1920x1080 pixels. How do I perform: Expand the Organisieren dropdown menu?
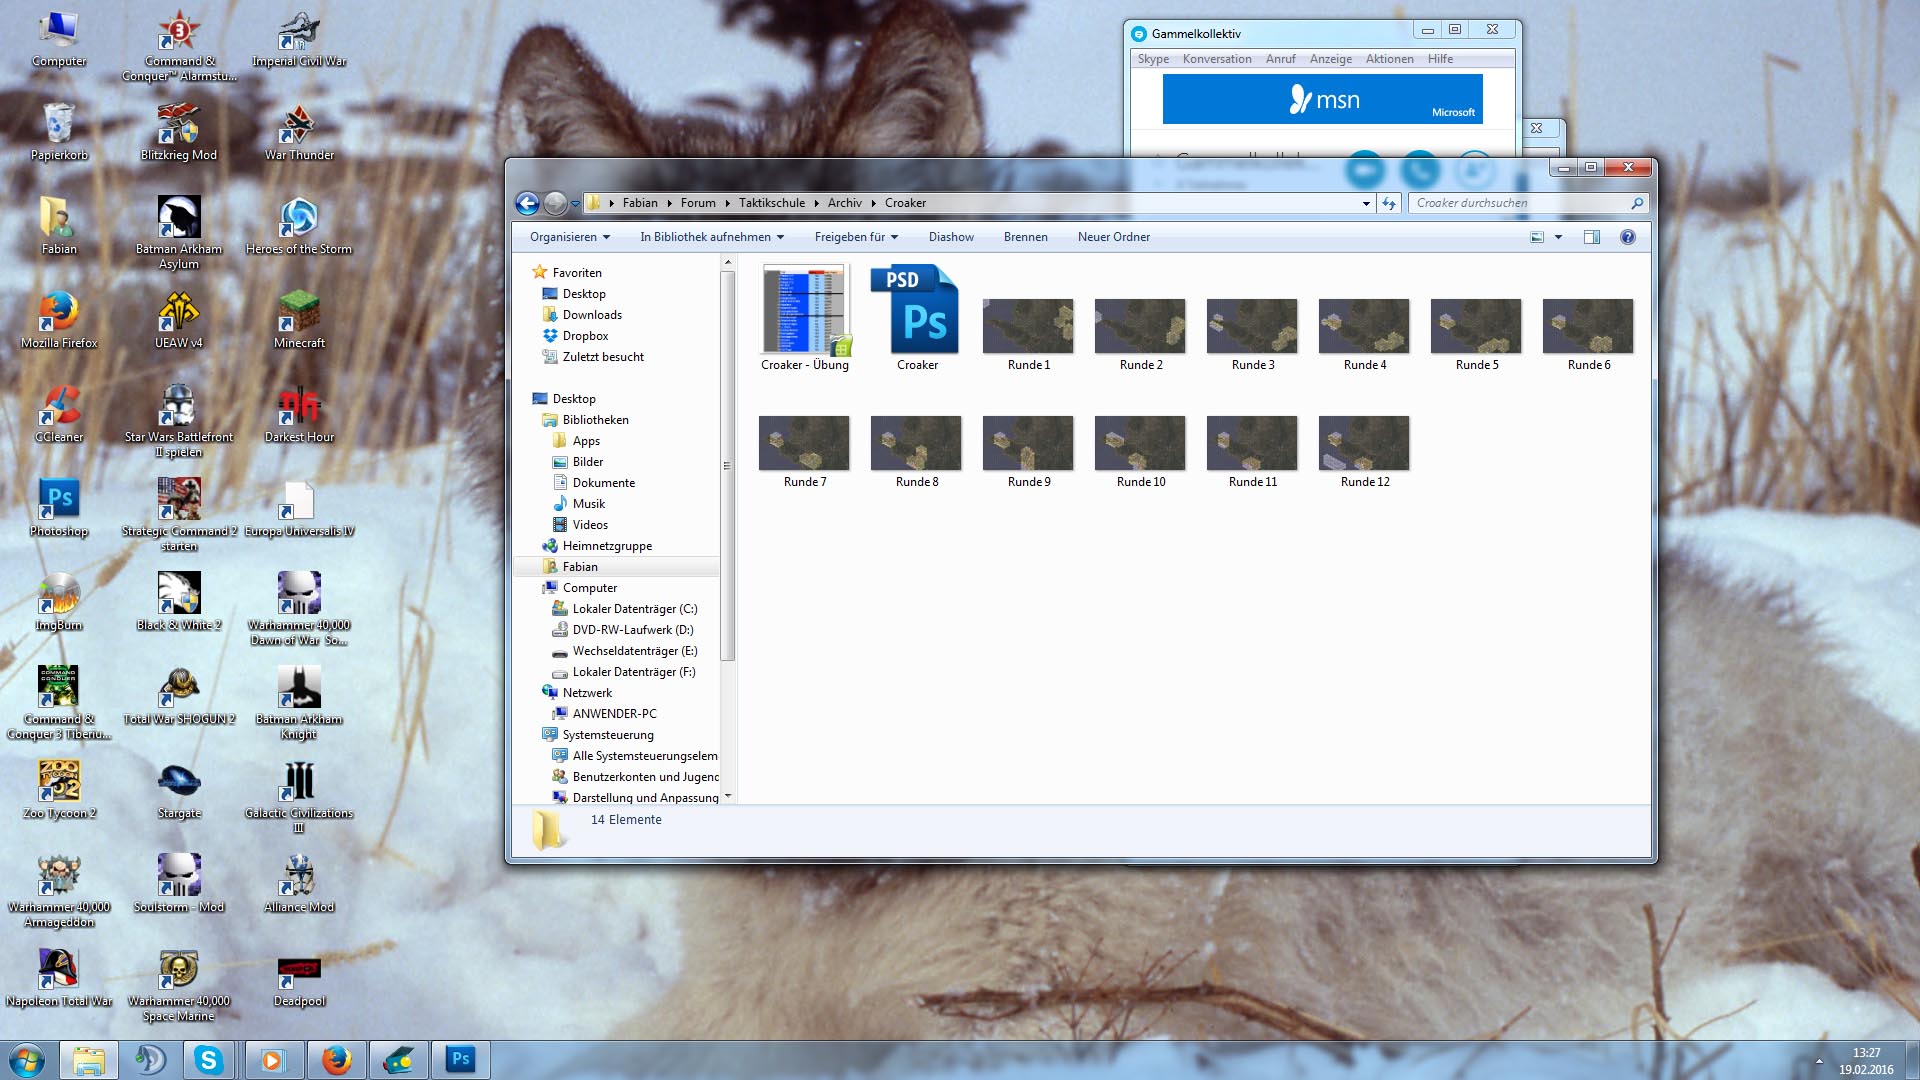[x=569, y=237]
